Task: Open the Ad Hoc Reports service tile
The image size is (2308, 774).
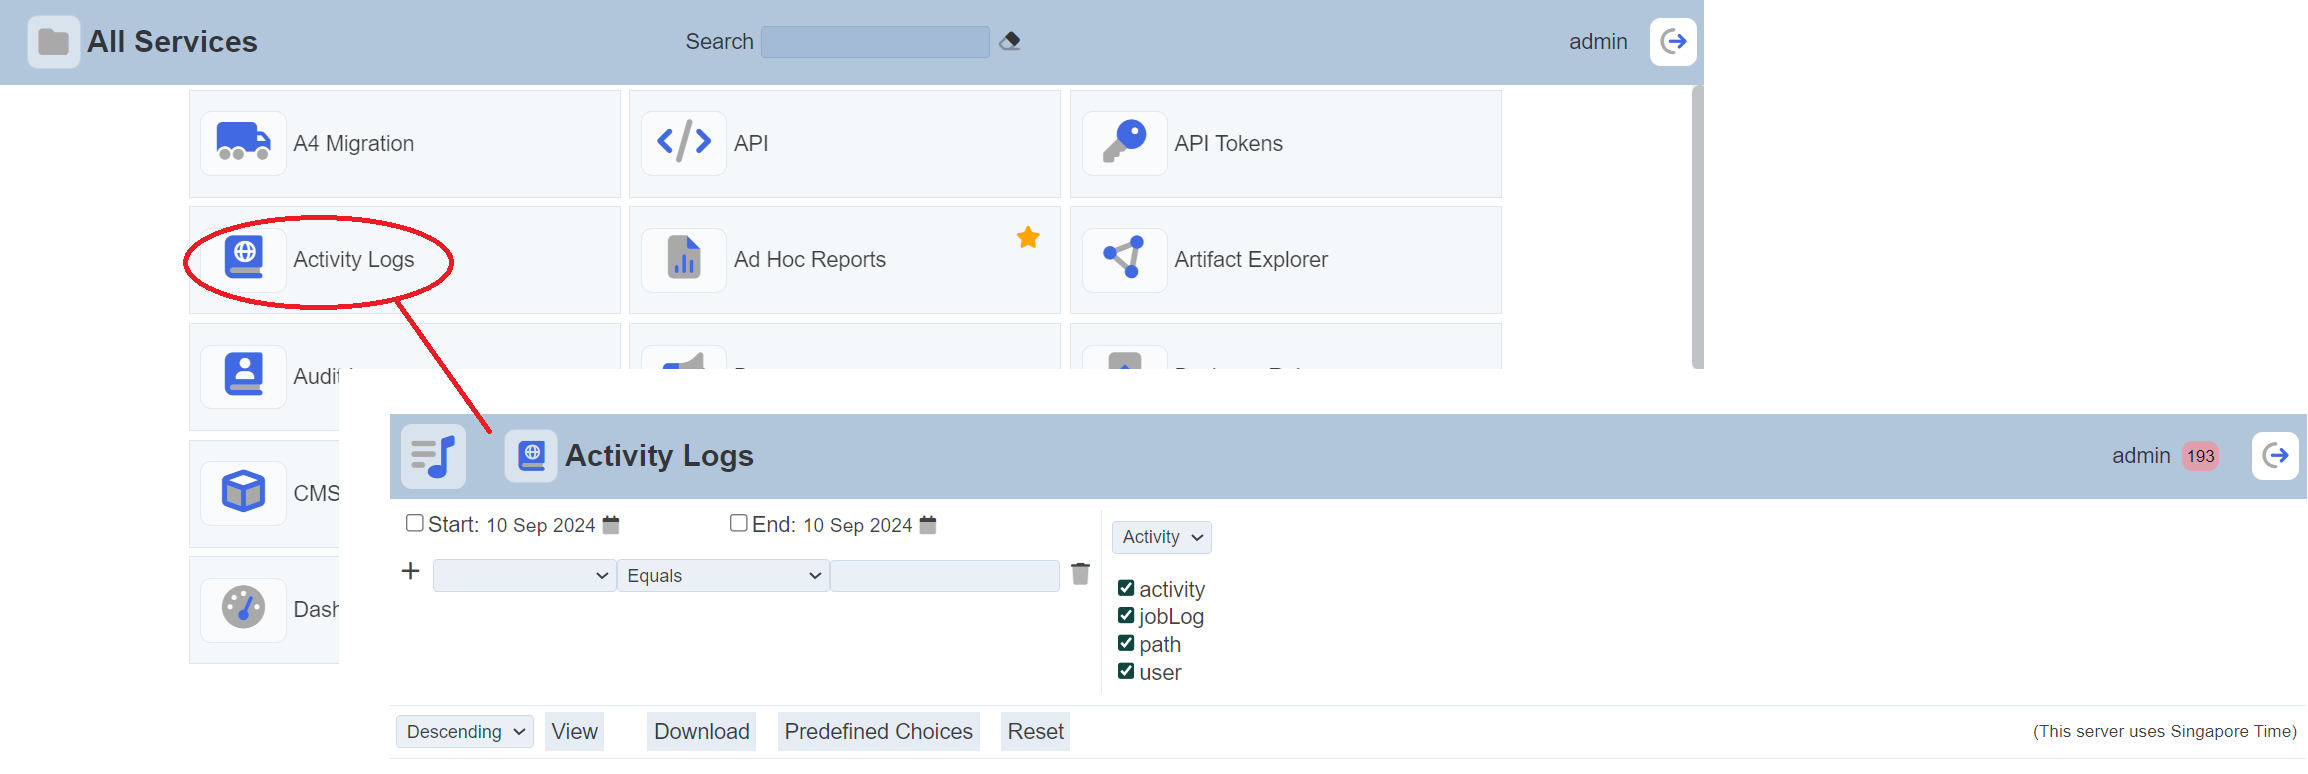Action: (x=809, y=260)
